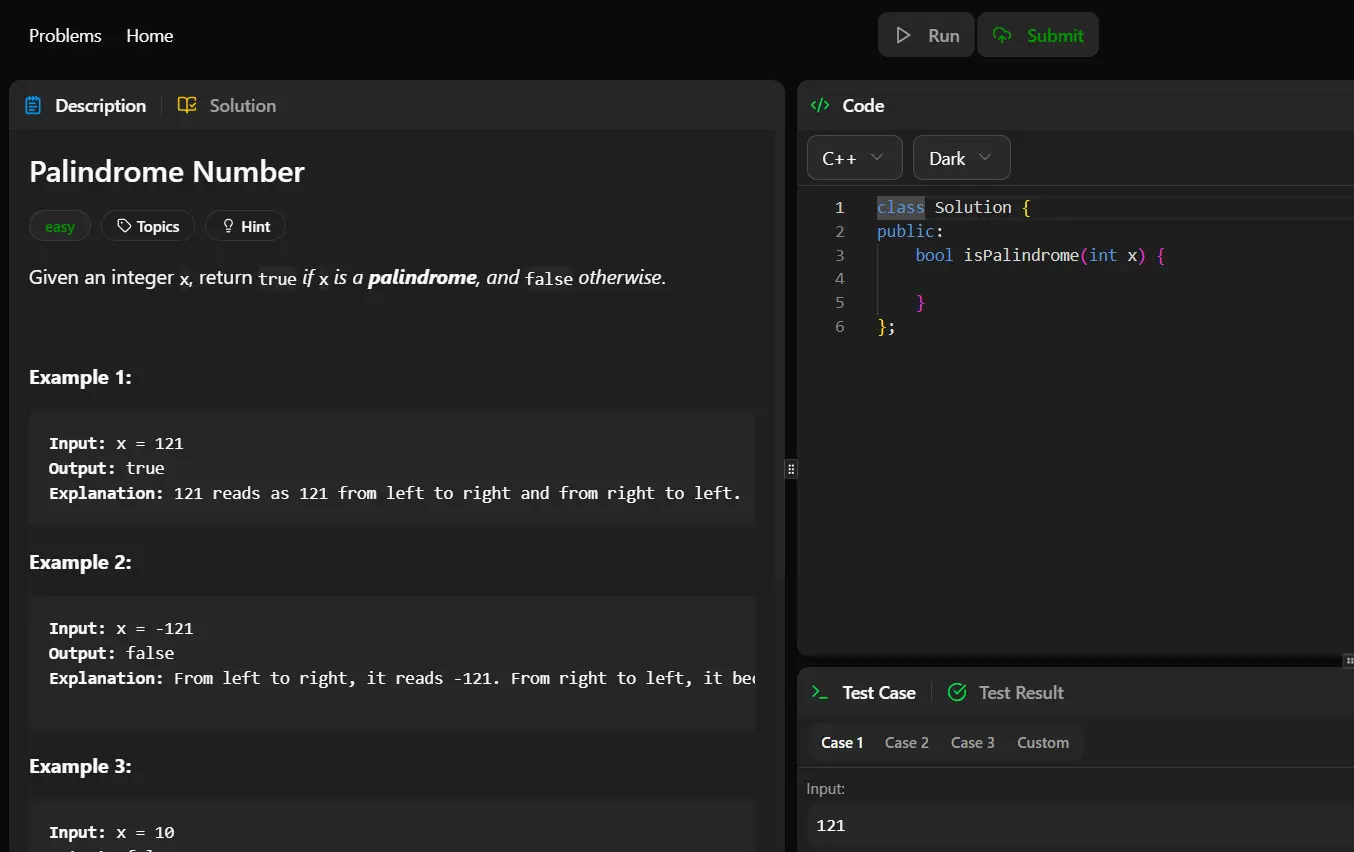Open the Problems page link
The image size is (1354, 852).
point(65,35)
